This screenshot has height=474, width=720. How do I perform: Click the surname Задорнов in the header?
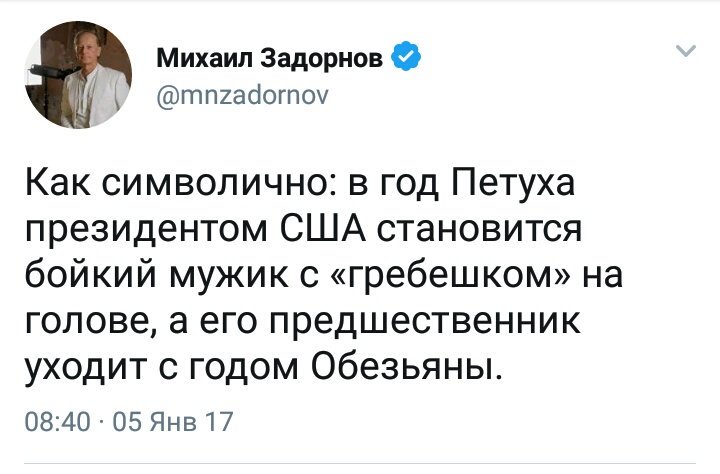(321, 58)
